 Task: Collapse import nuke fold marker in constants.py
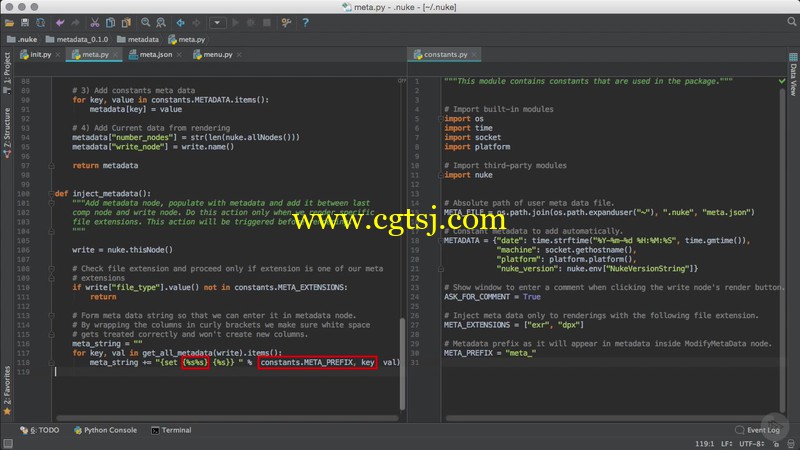tap(441, 174)
